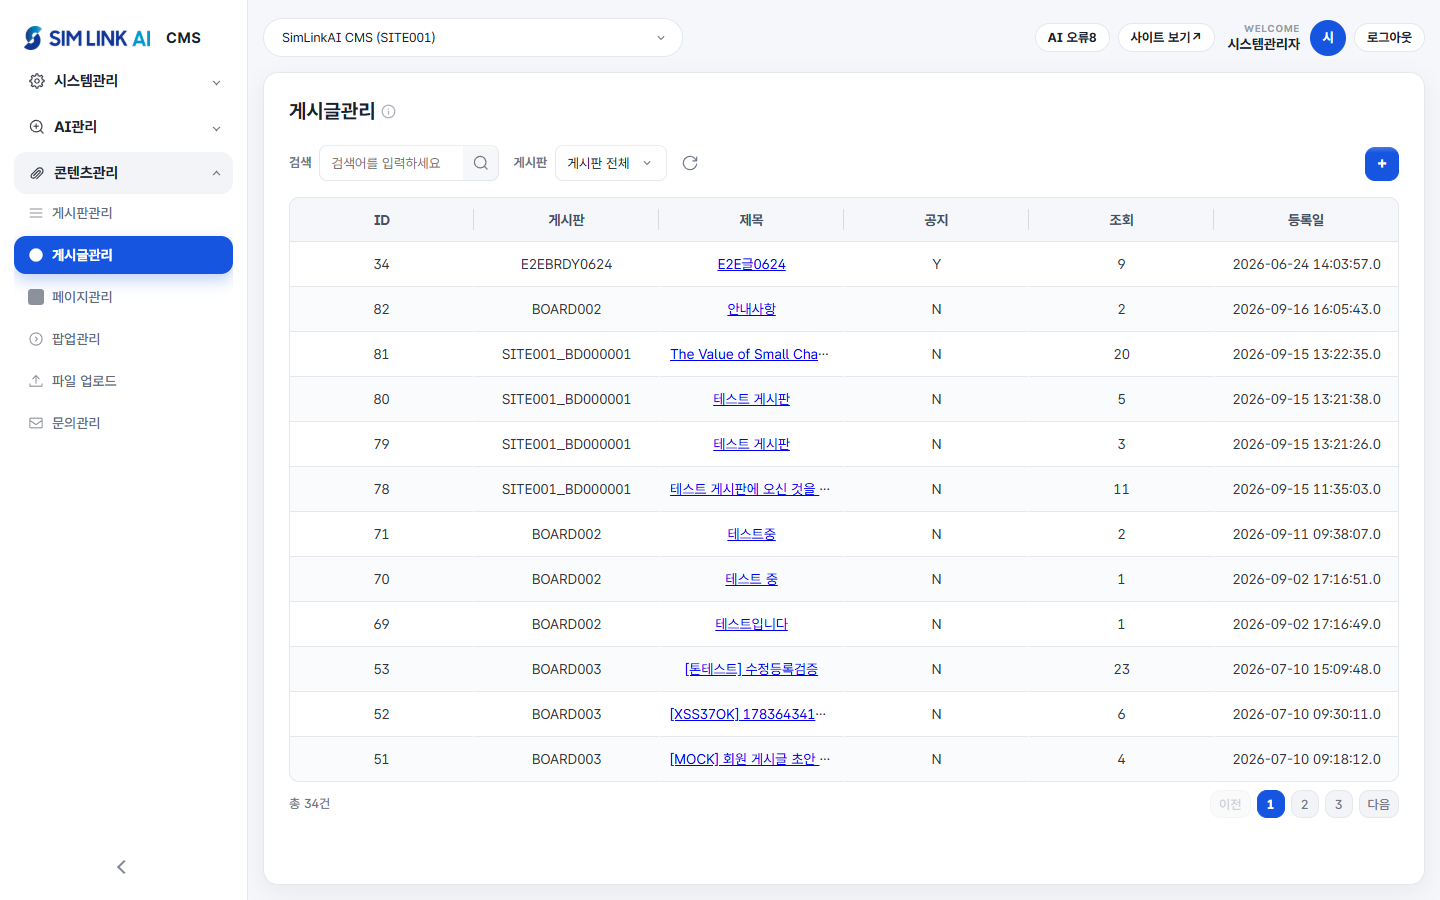Click the current page 1 button
This screenshot has height=900, width=1440.
(1271, 804)
